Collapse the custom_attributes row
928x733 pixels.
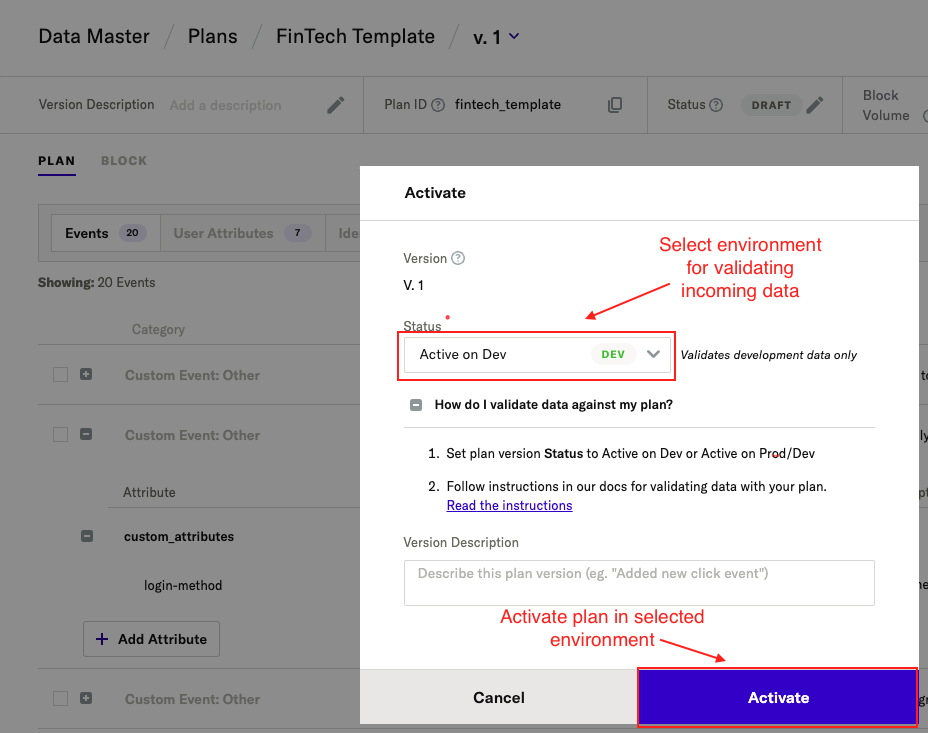[x=87, y=536]
